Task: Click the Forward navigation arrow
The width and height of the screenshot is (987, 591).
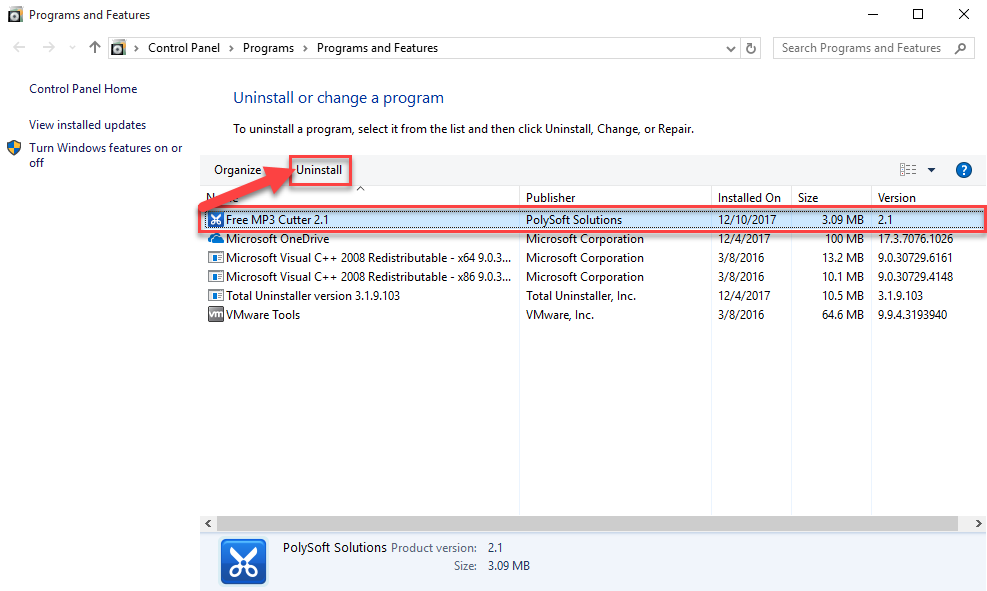Action: [48, 47]
